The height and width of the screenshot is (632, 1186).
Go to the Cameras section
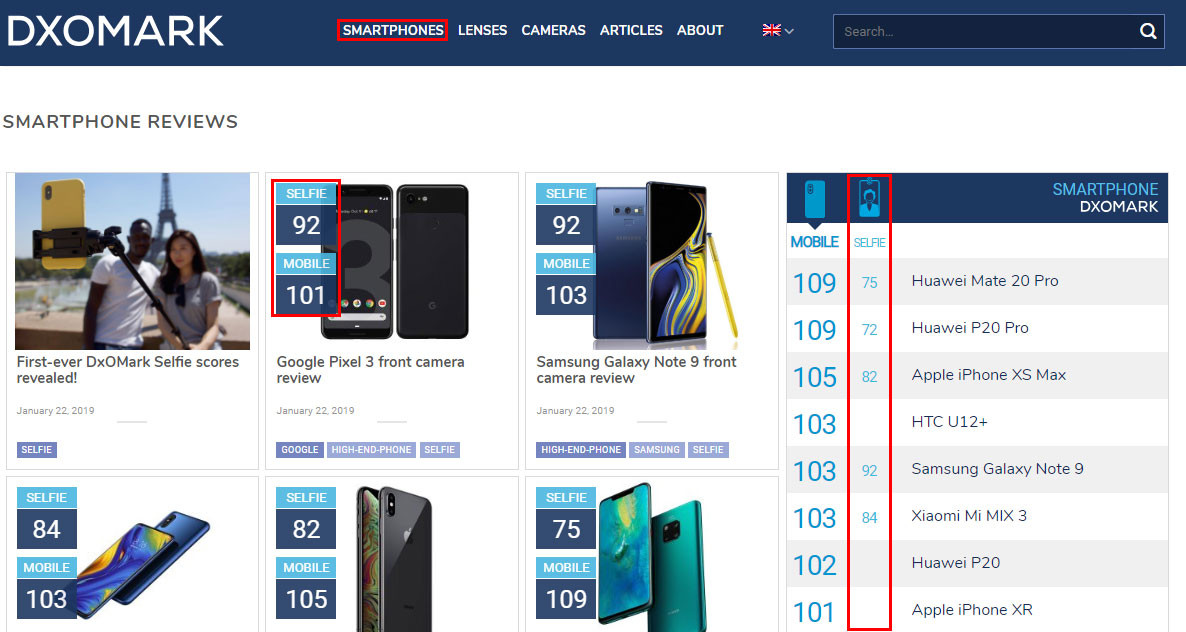point(553,30)
